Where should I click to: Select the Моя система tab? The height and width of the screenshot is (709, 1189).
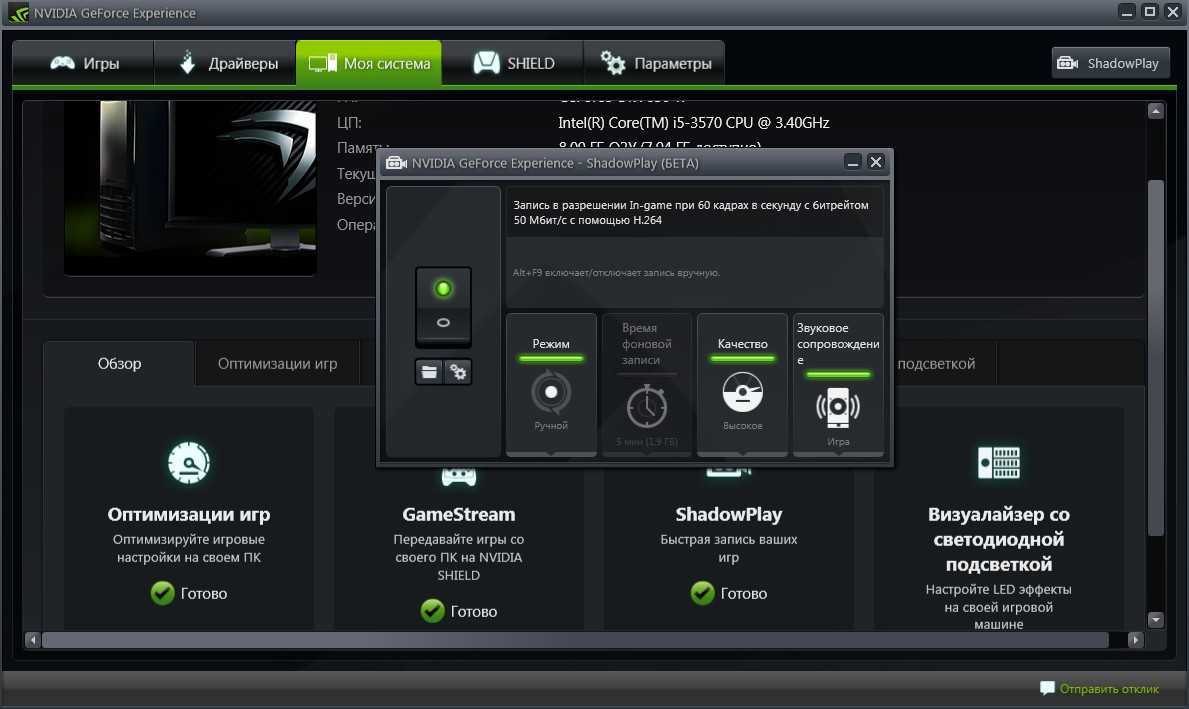369,64
